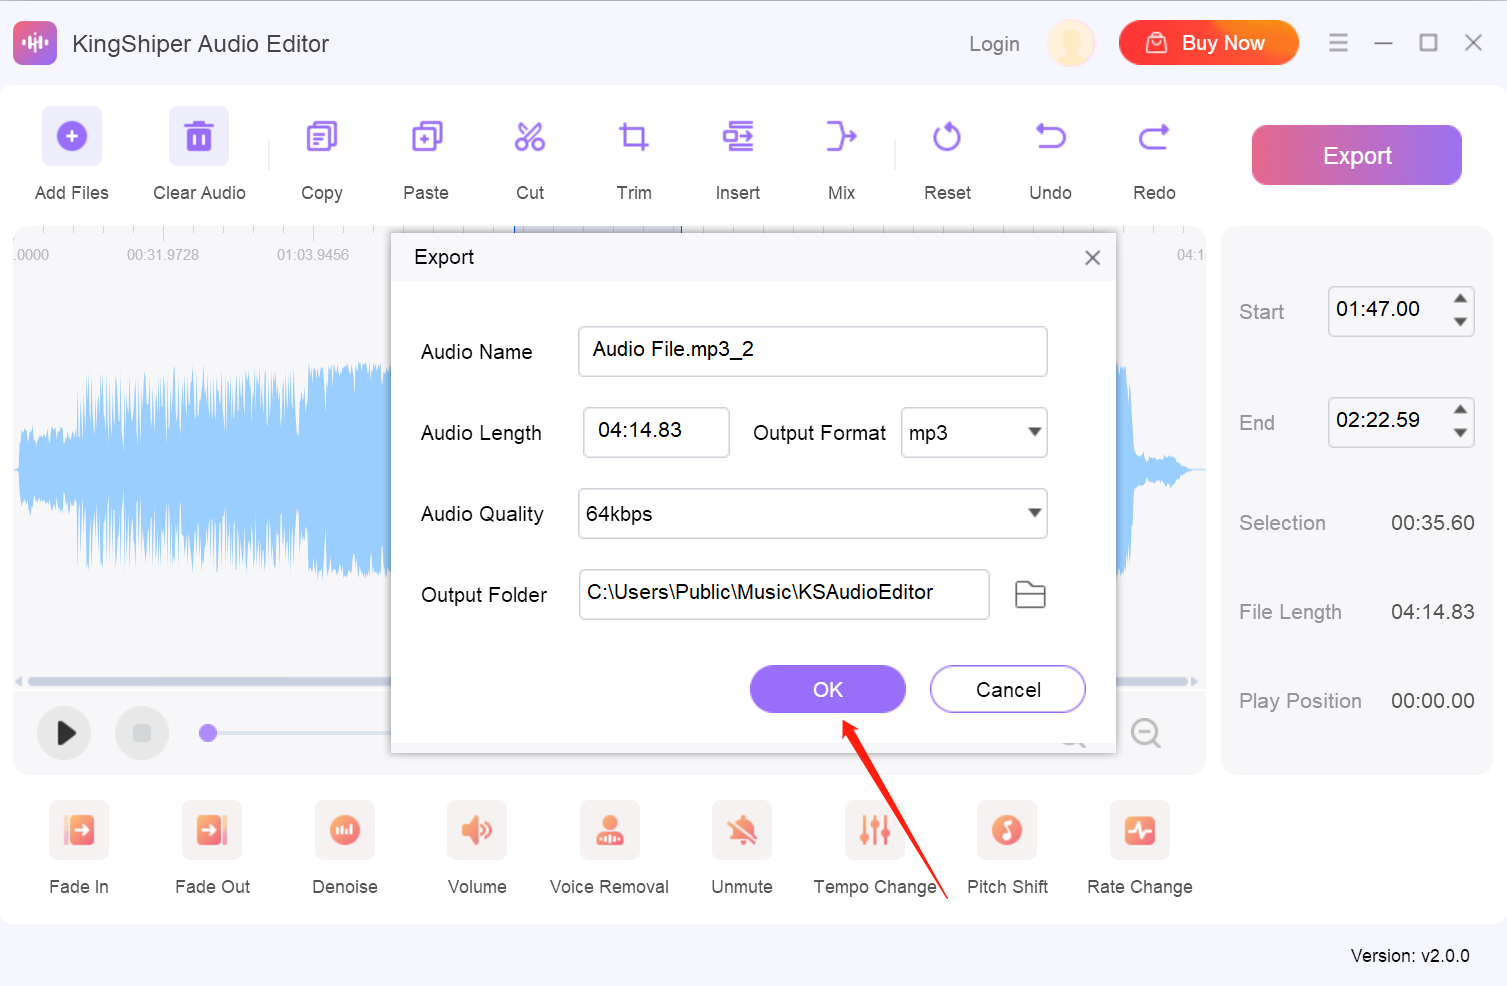Click the Add Files icon

click(x=72, y=136)
